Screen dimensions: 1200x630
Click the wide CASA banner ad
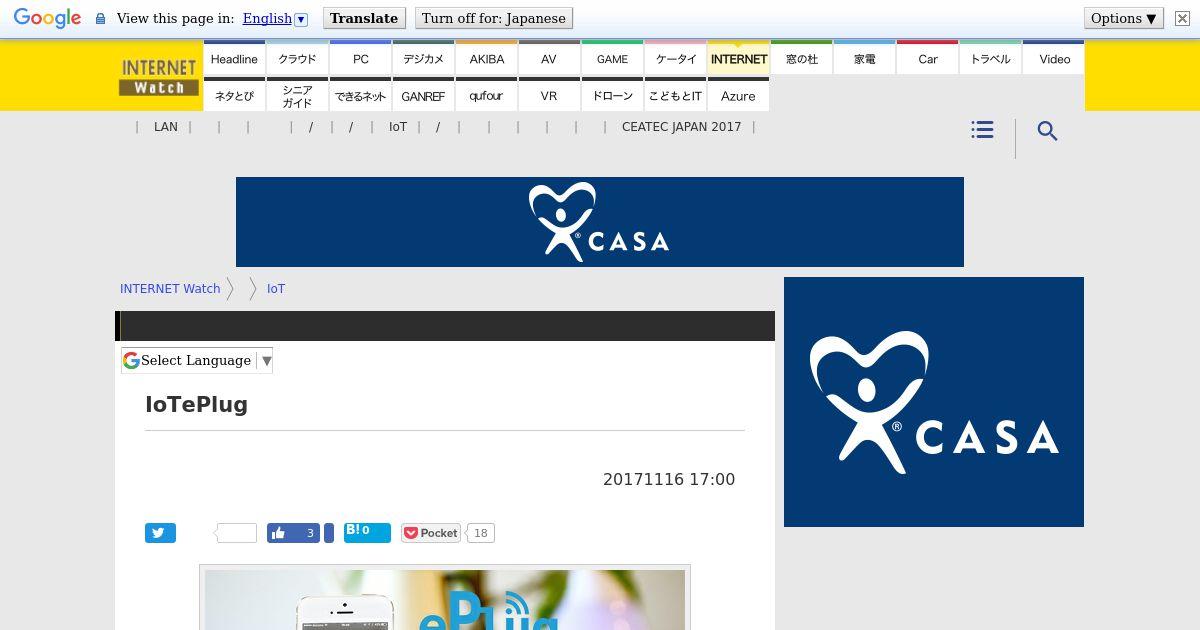[600, 222]
